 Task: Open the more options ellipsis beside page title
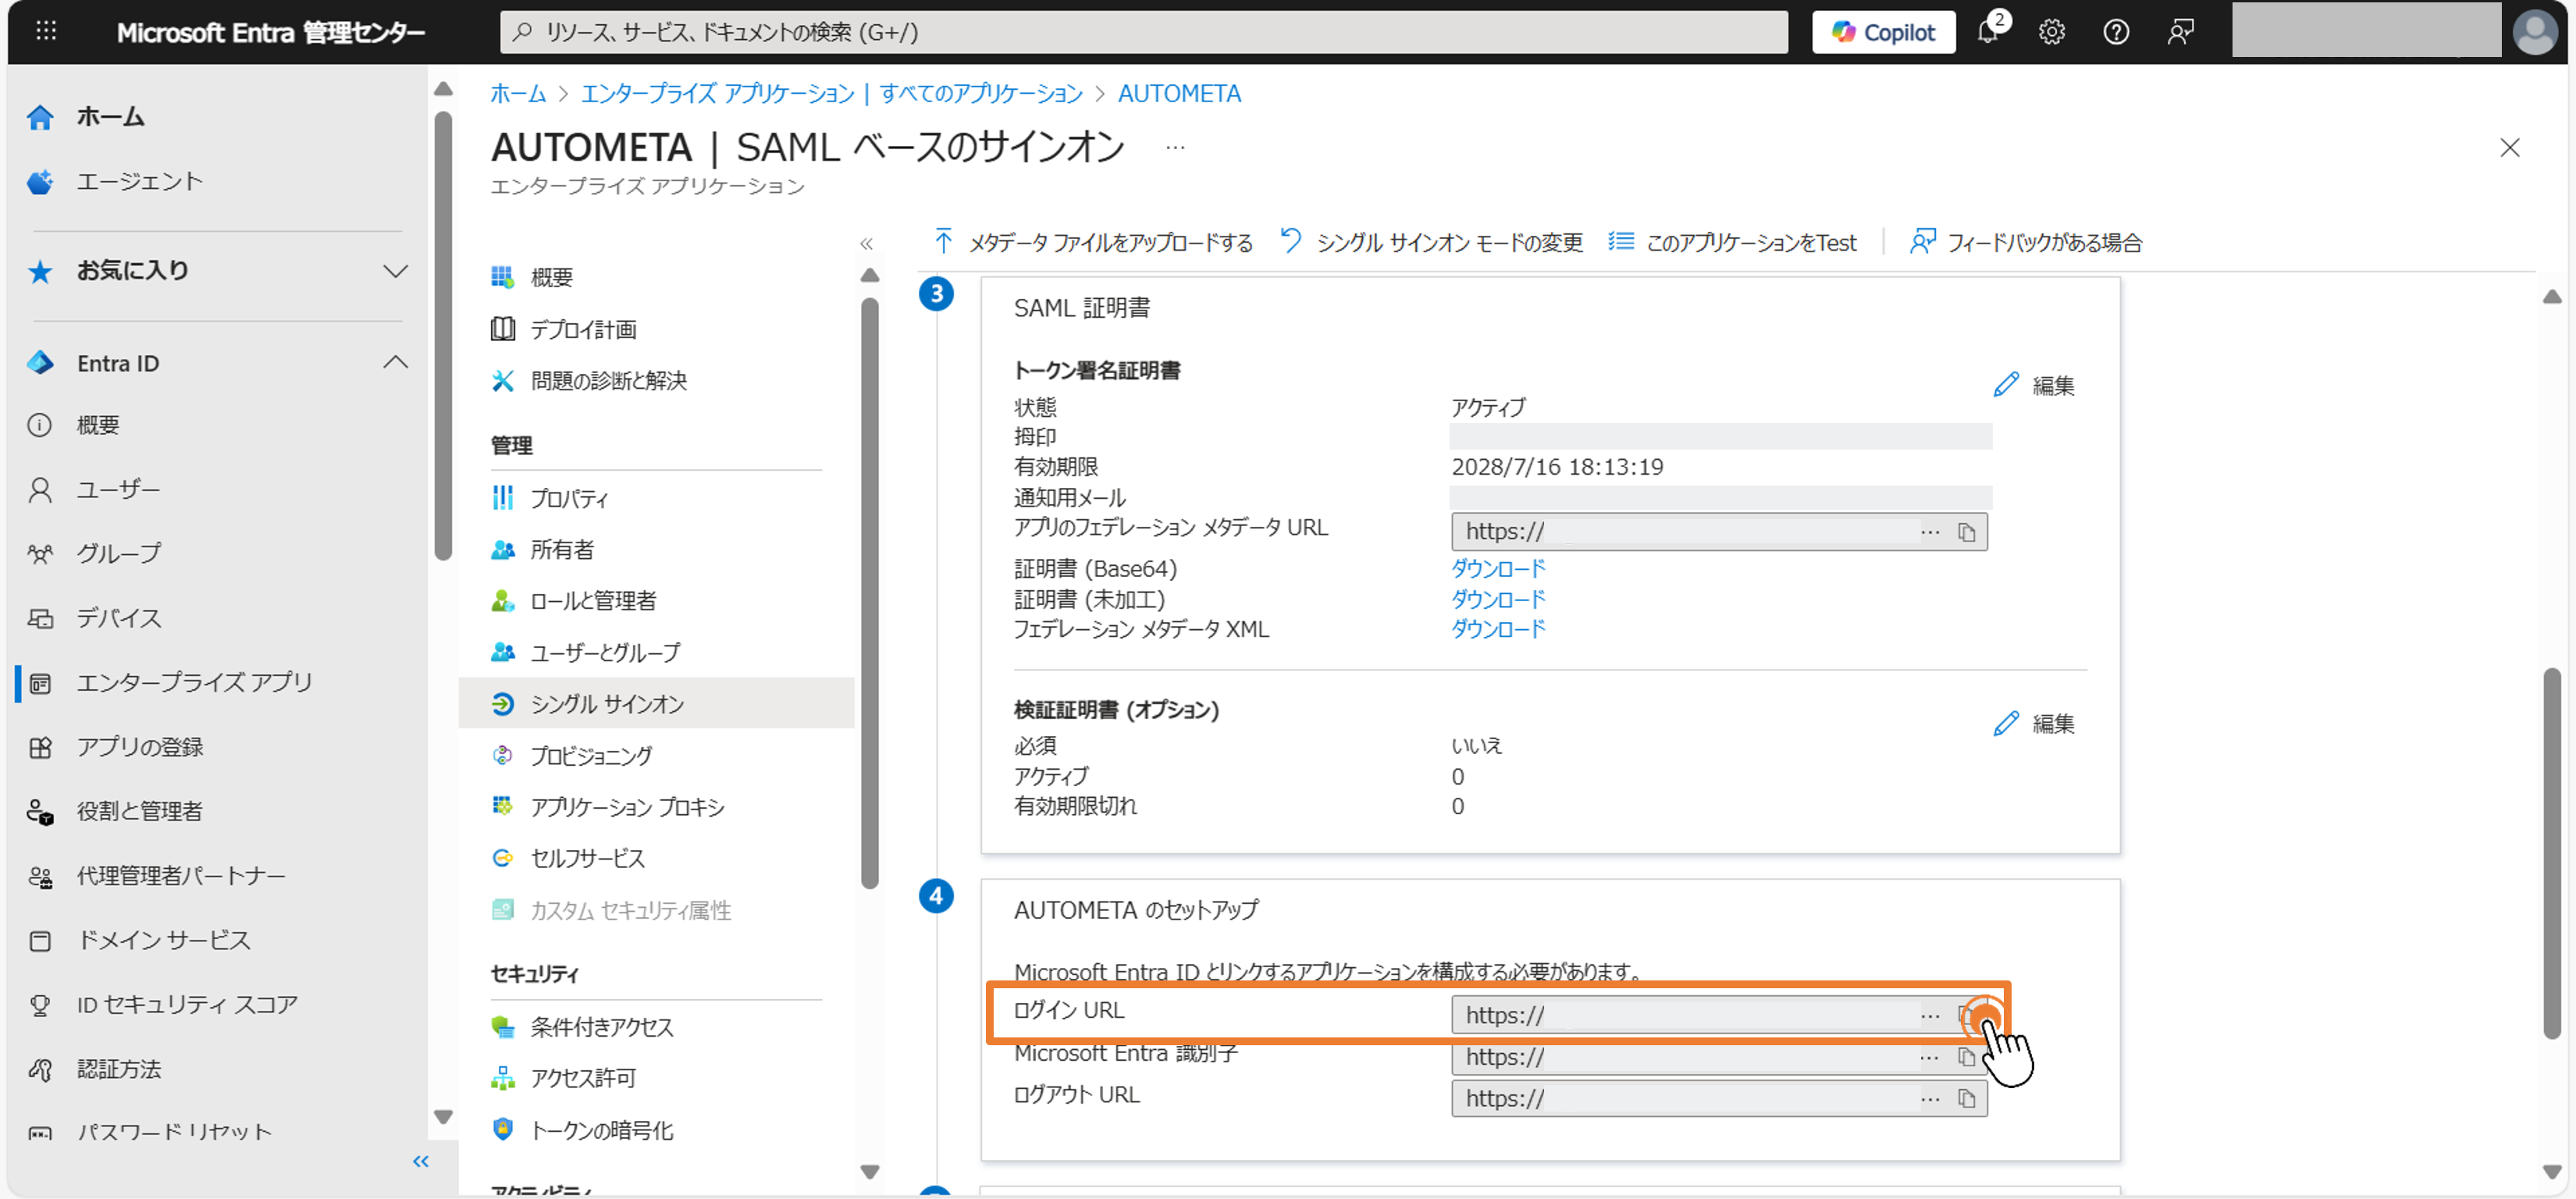coord(1175,147)
